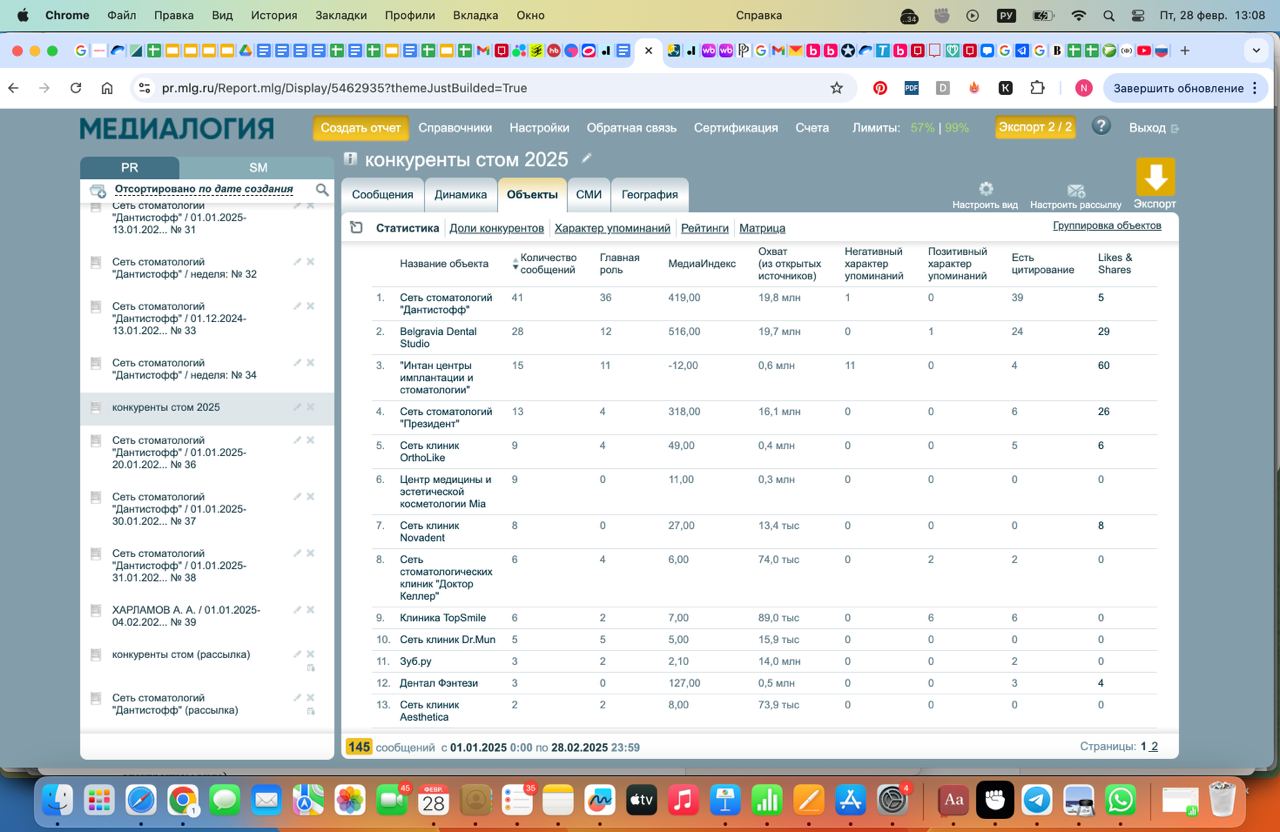
Task: Click the refresh icon left of Статистика
Action: click(356, 228)
